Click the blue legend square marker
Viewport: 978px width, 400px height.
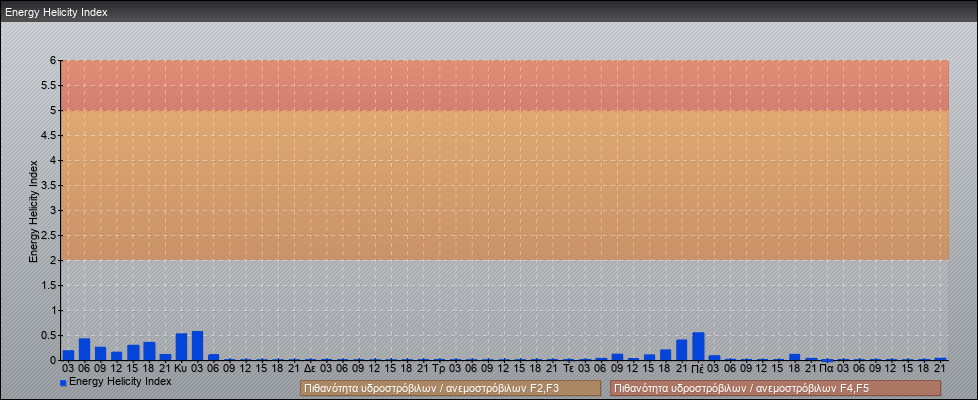pos(63,382)
